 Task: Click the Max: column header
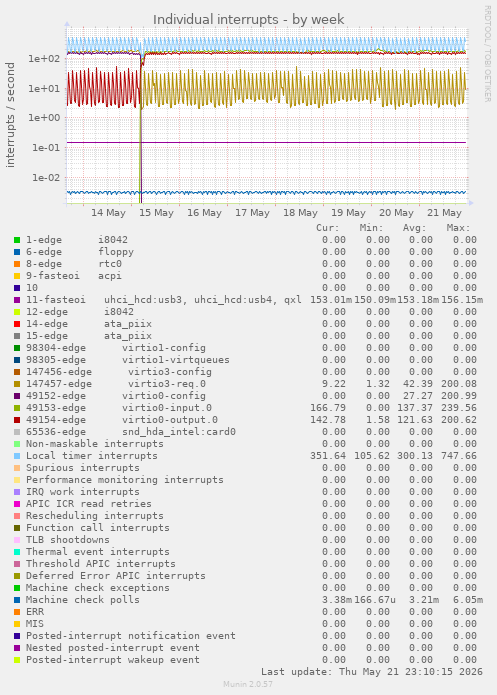point(458,228)
